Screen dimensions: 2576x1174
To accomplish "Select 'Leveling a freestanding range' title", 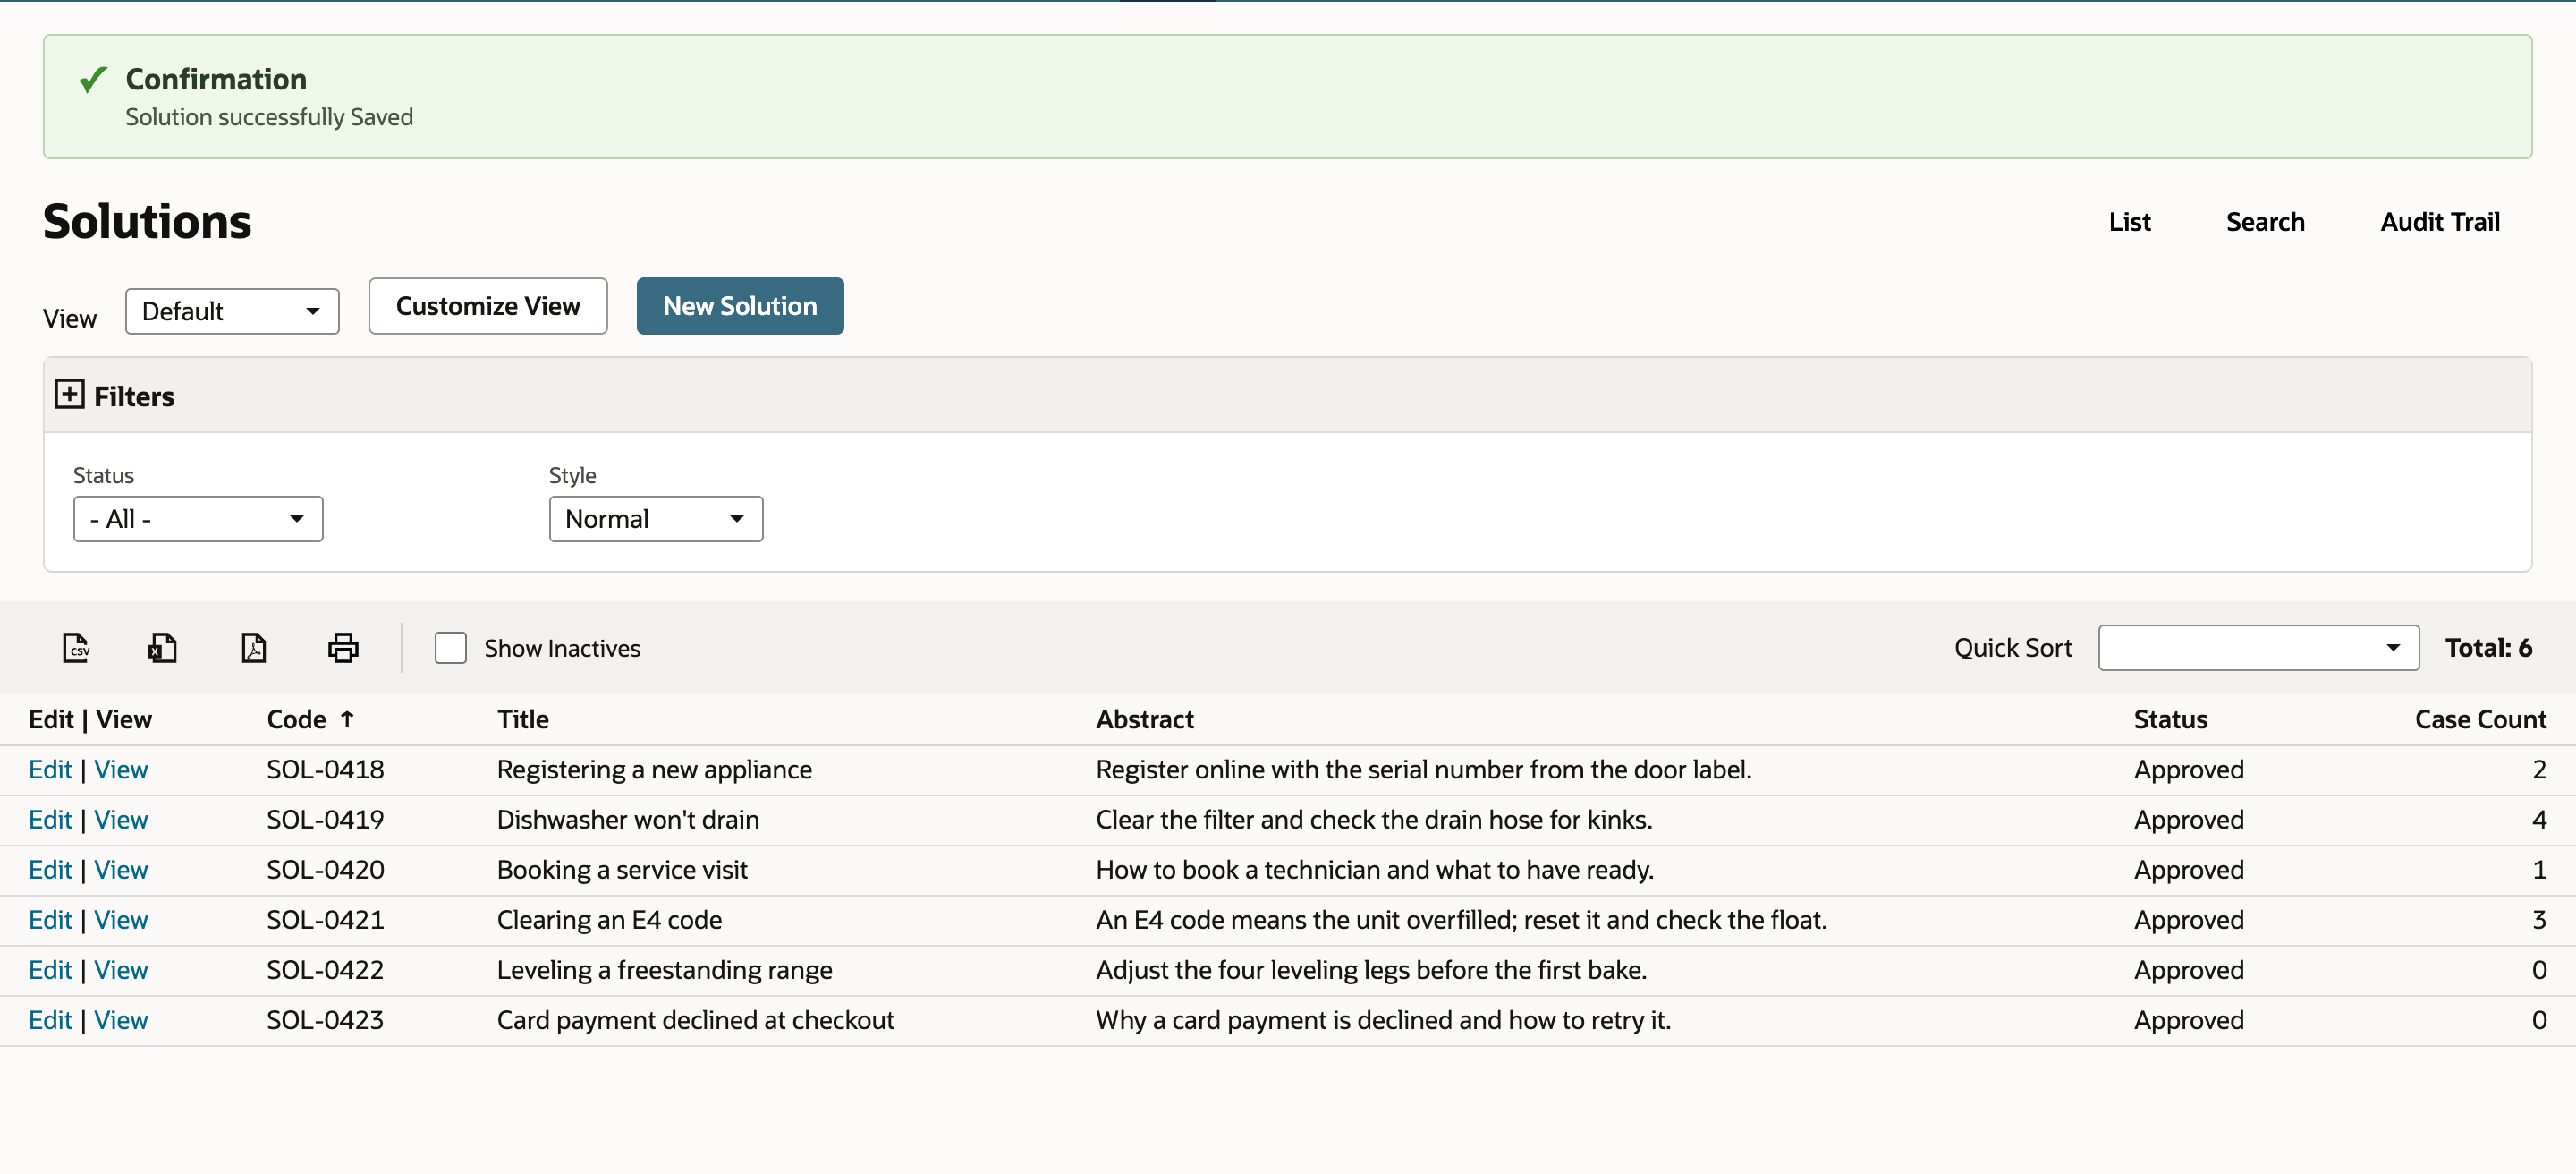I will (664, 970).
